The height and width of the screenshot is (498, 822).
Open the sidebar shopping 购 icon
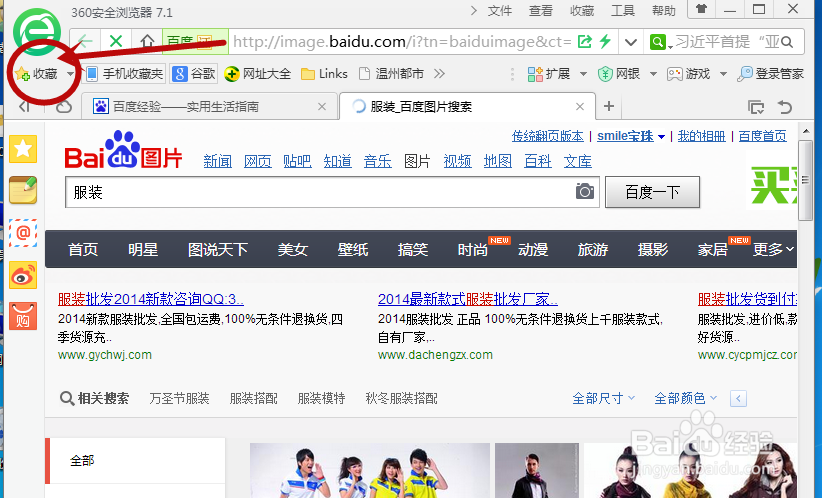click(x=23, y=316)
